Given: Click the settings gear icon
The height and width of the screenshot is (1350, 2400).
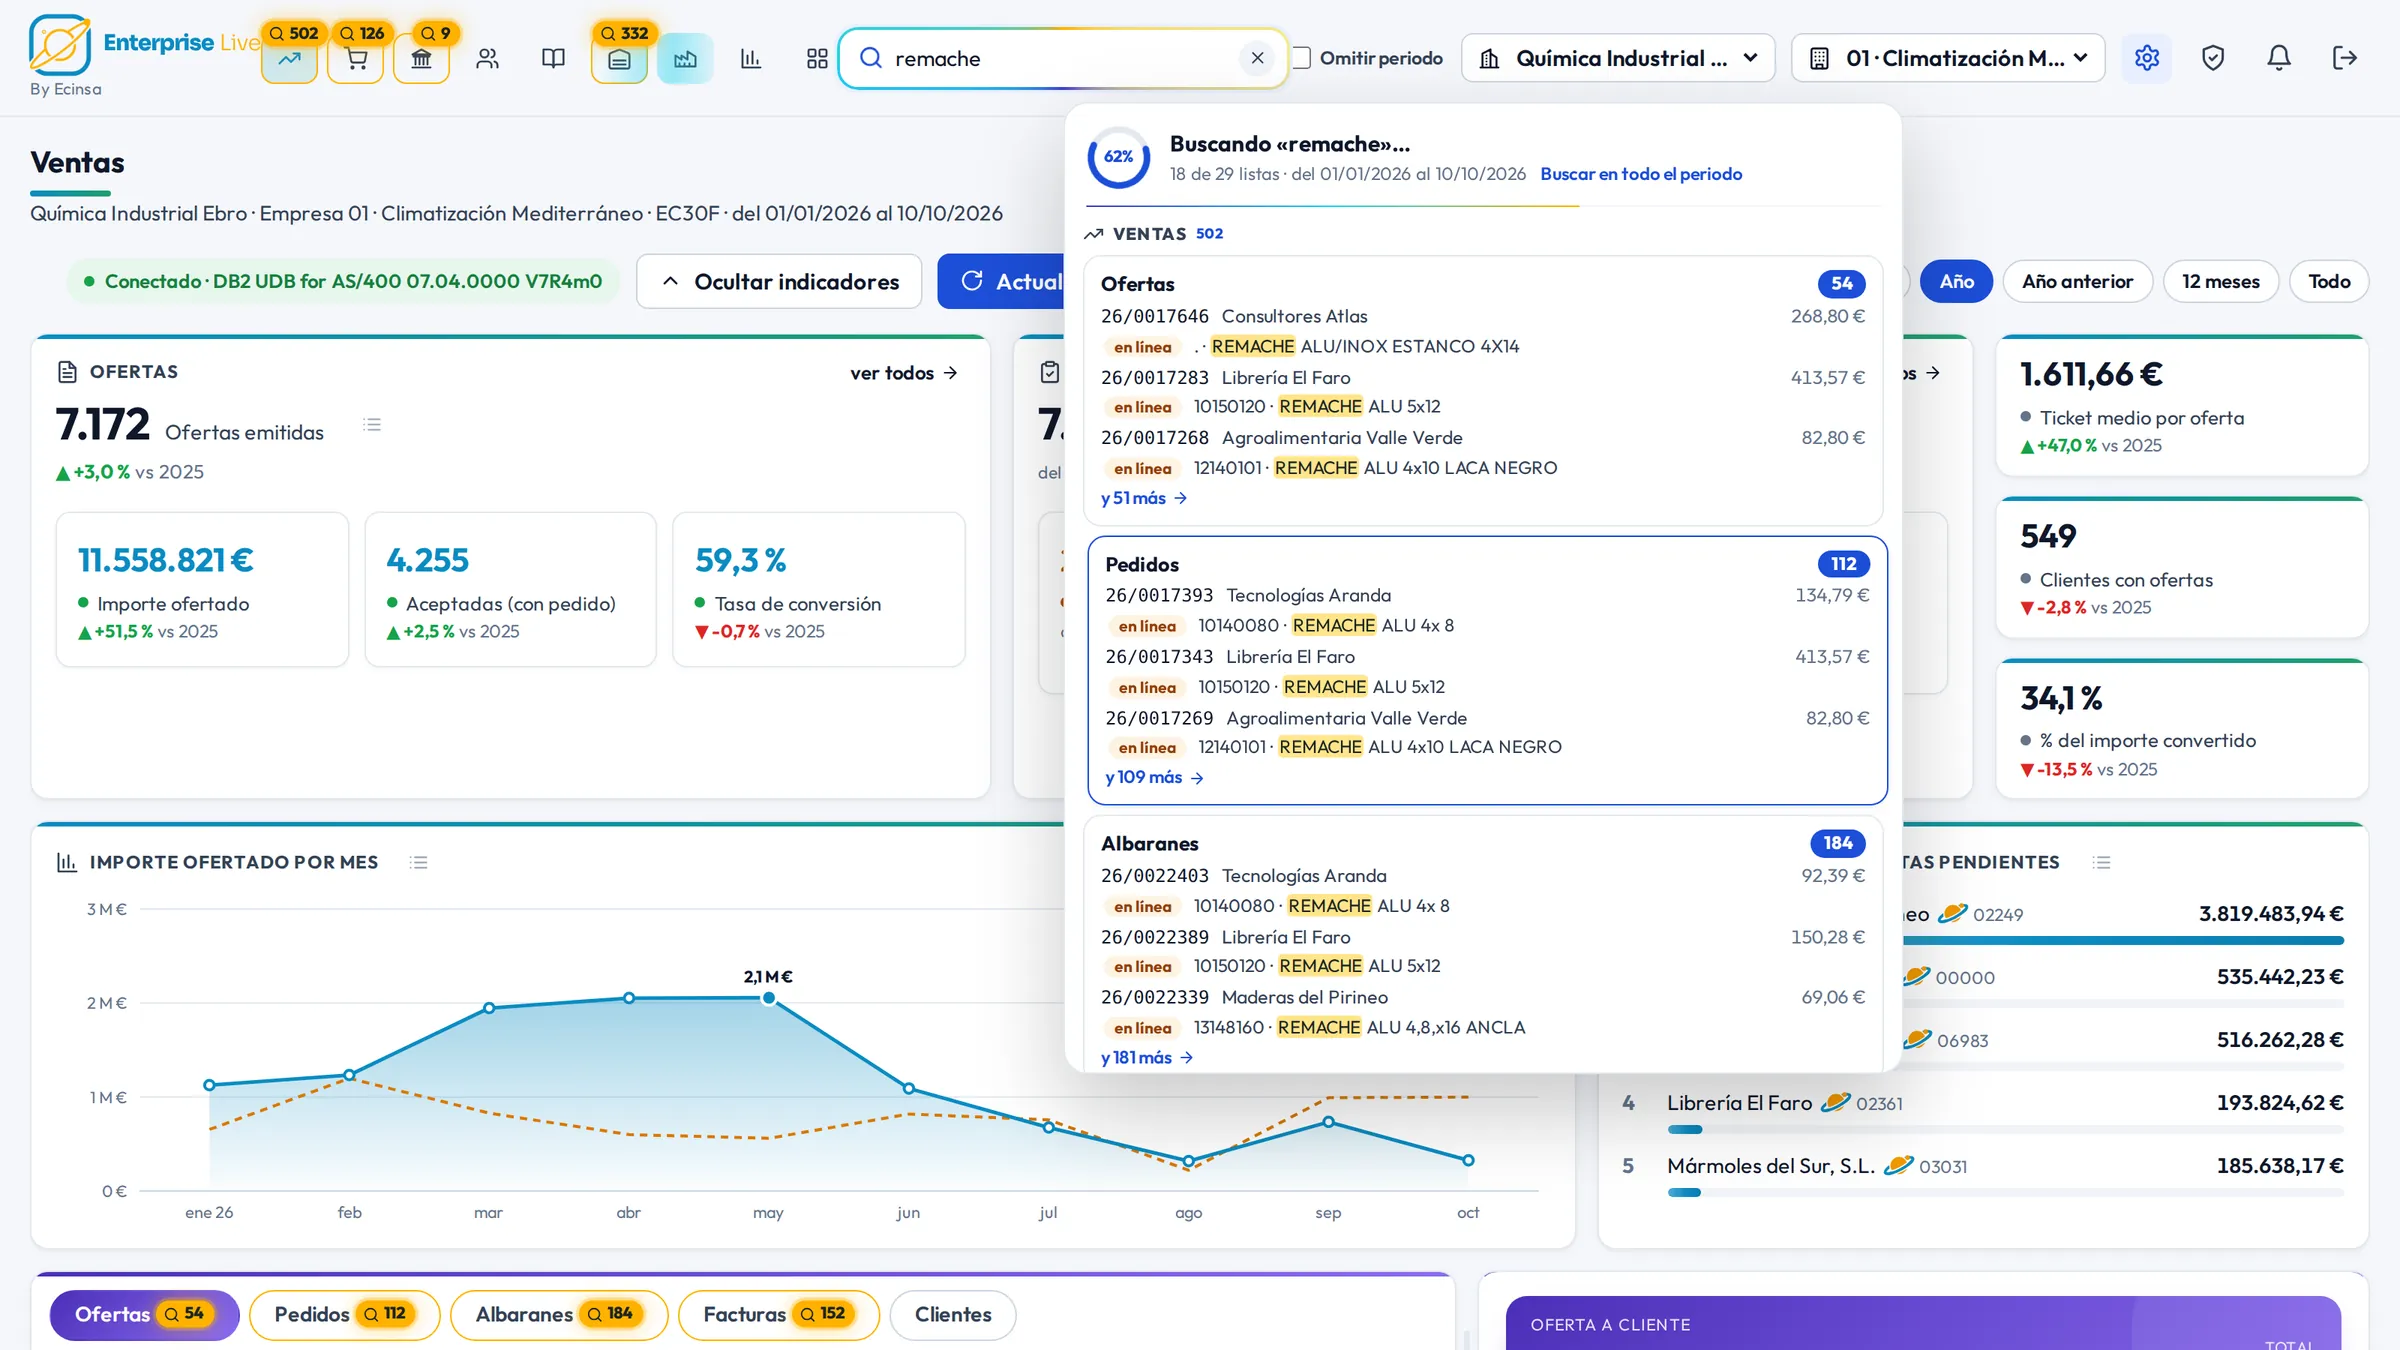Looking at the screenshot, I should pyautogui.click(x=2146, y=58).
